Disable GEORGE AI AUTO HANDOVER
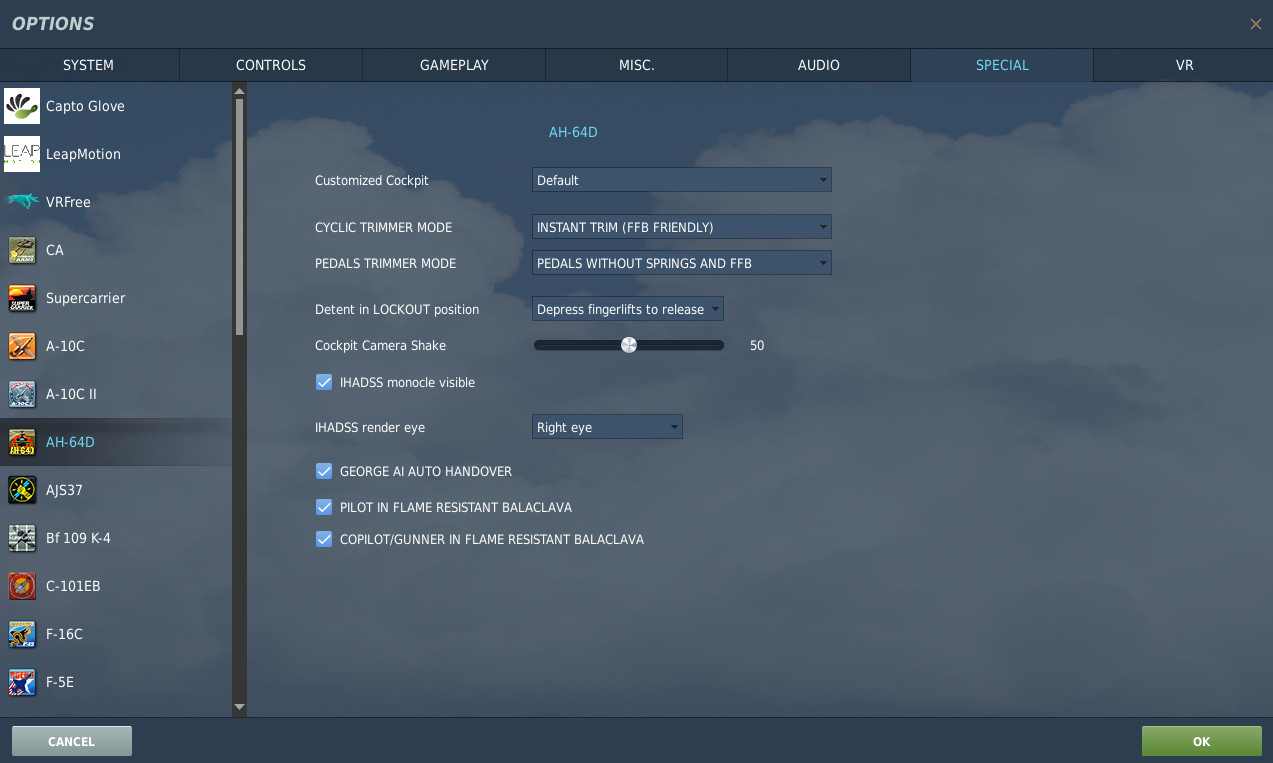The image size is (1273, 763). [x=324, y=471]
